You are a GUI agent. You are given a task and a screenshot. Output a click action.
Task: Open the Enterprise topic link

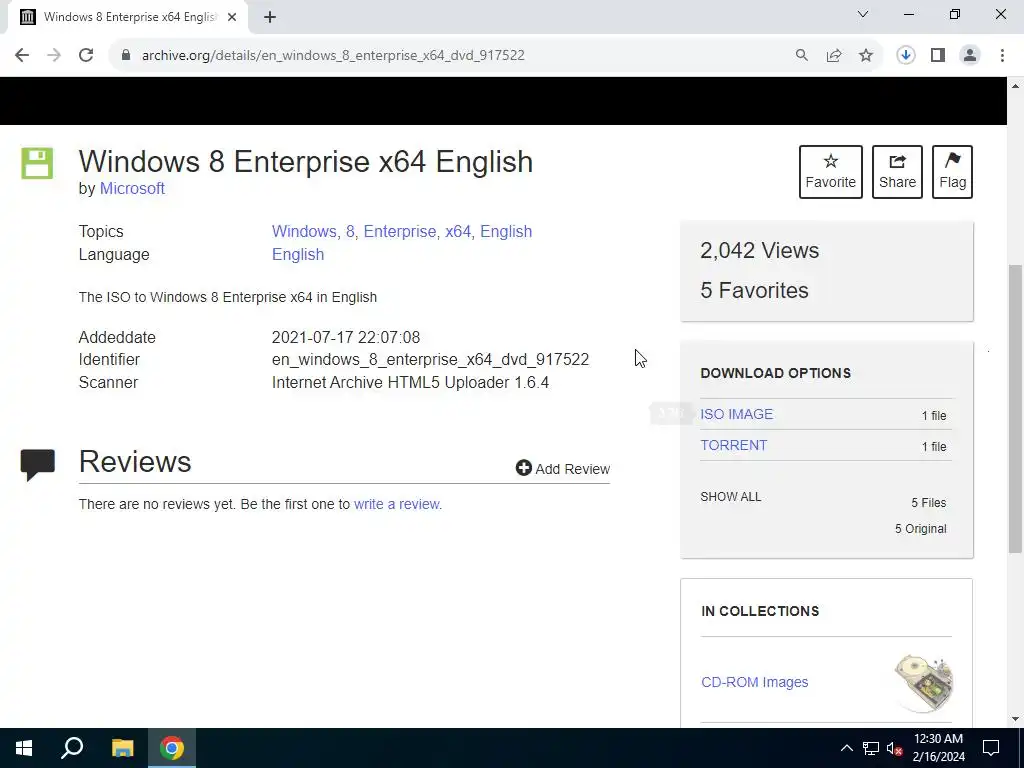tap(401, 231)
